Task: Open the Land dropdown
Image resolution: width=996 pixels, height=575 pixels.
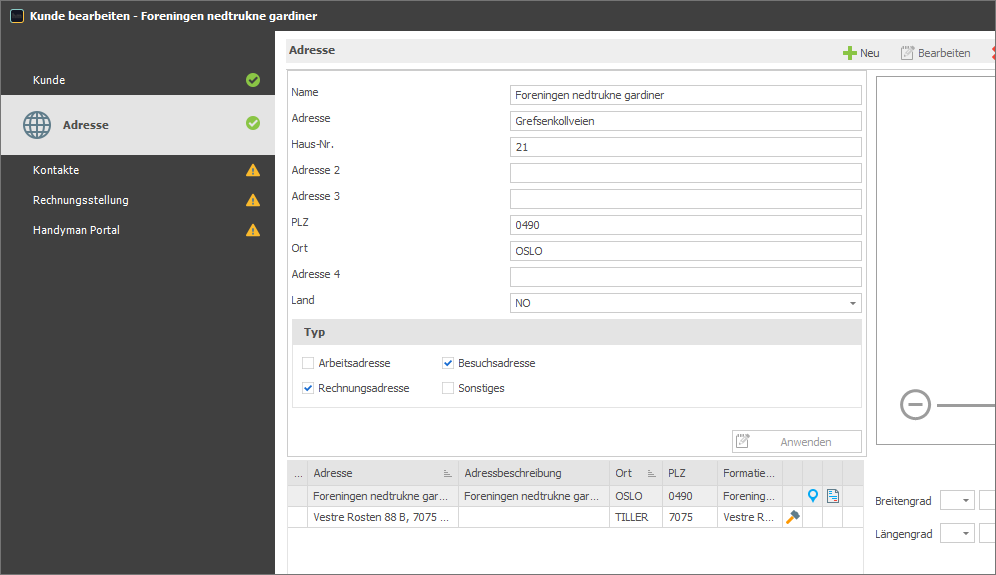Action: pyautogui.click(x=852, y=303)
